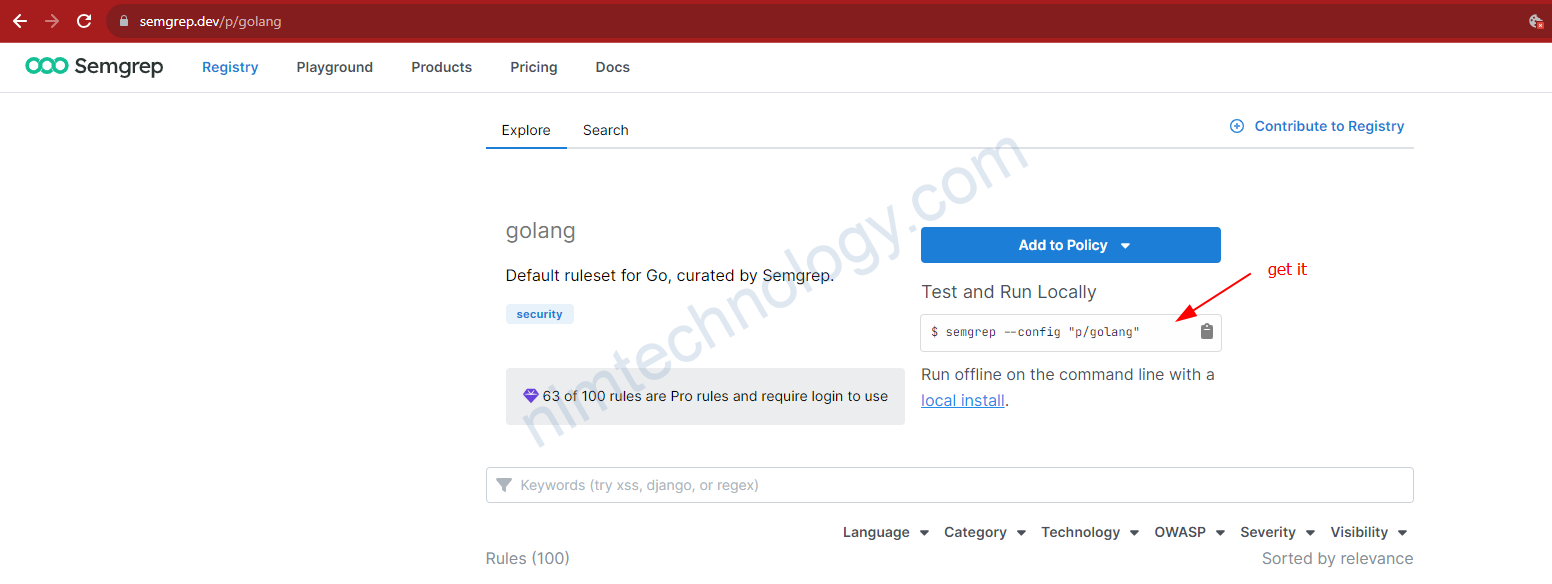This screenshot has width=1552, height=584.
Task: Click the browser extension icon at top right
Action: click(1536, 21)
